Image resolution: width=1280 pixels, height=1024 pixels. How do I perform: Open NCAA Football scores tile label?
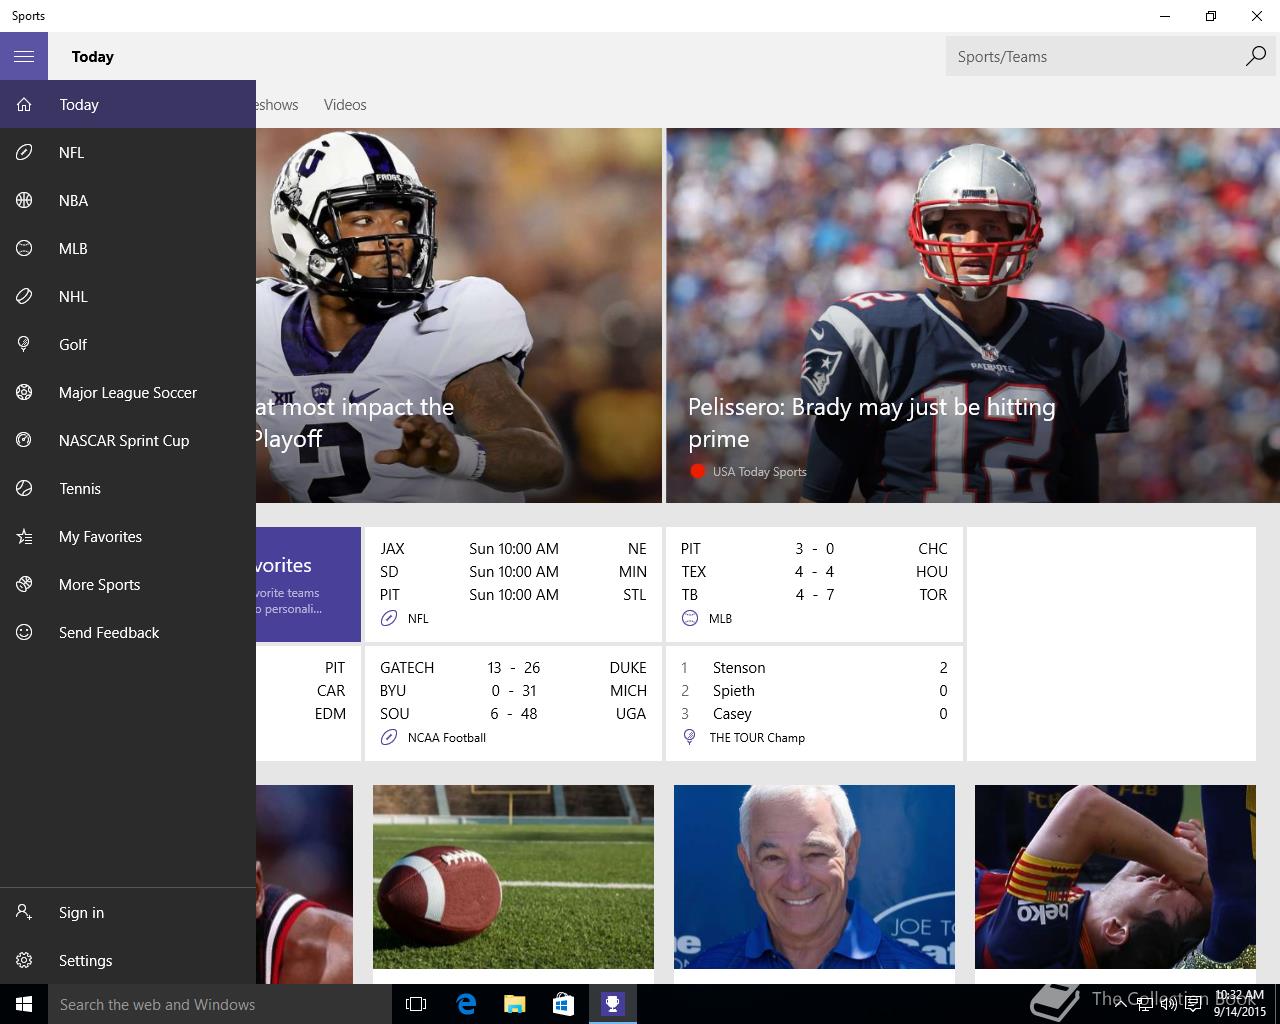pos(446,737)
